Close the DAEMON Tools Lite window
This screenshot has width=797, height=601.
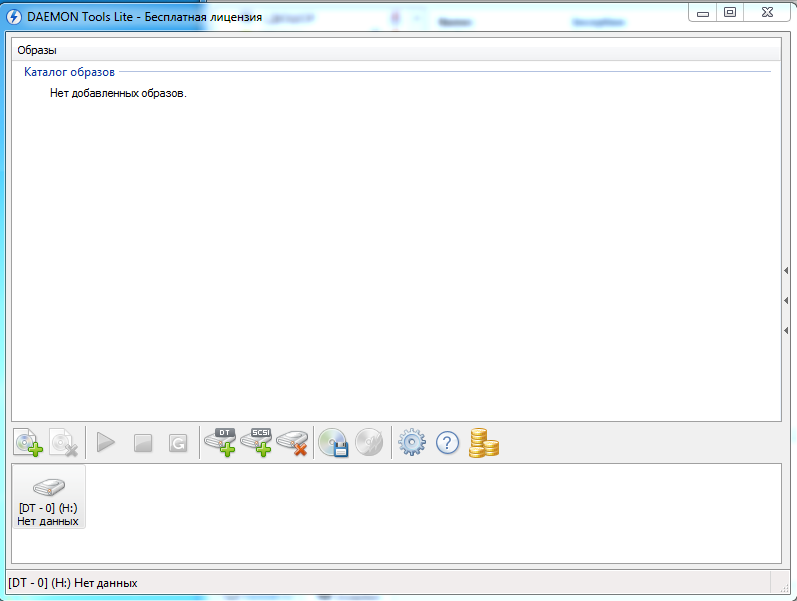[768, 13]
